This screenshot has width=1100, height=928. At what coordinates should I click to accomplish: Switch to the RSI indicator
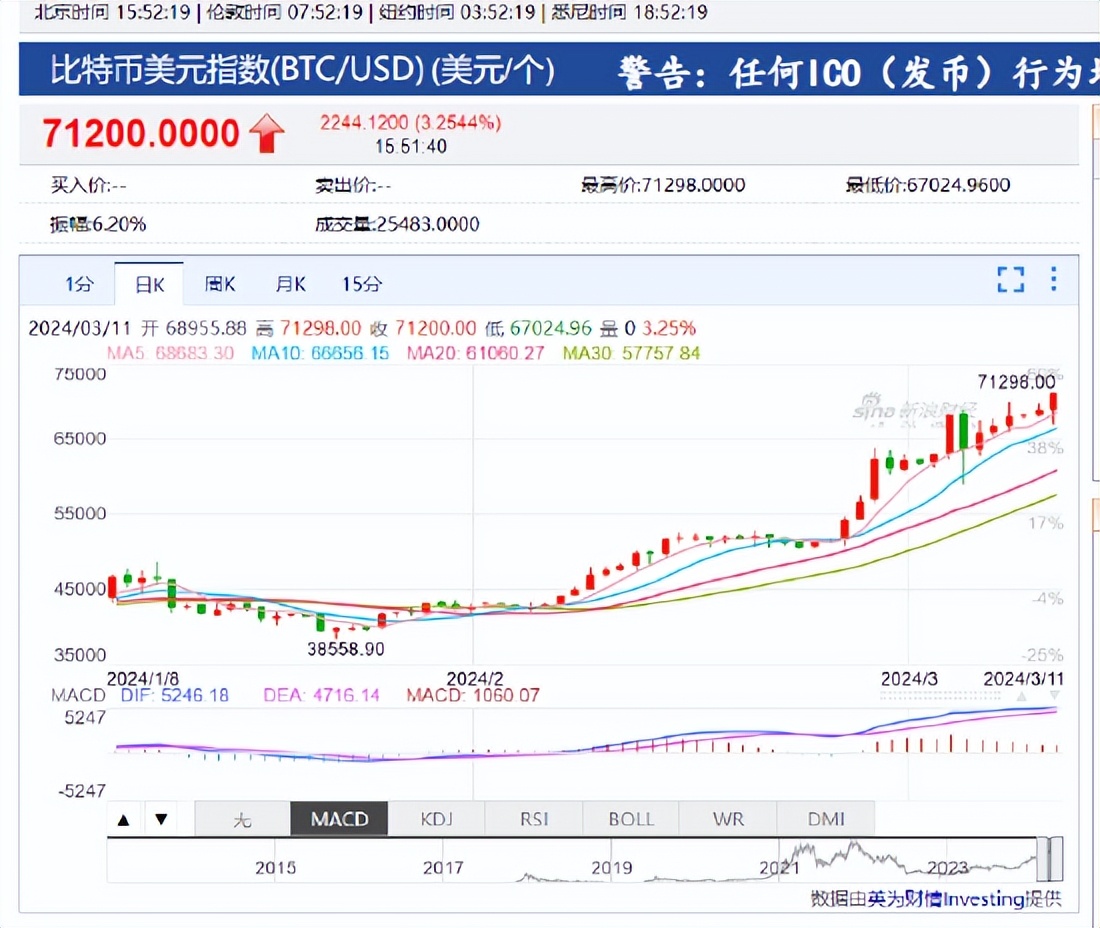pos(533,818)
